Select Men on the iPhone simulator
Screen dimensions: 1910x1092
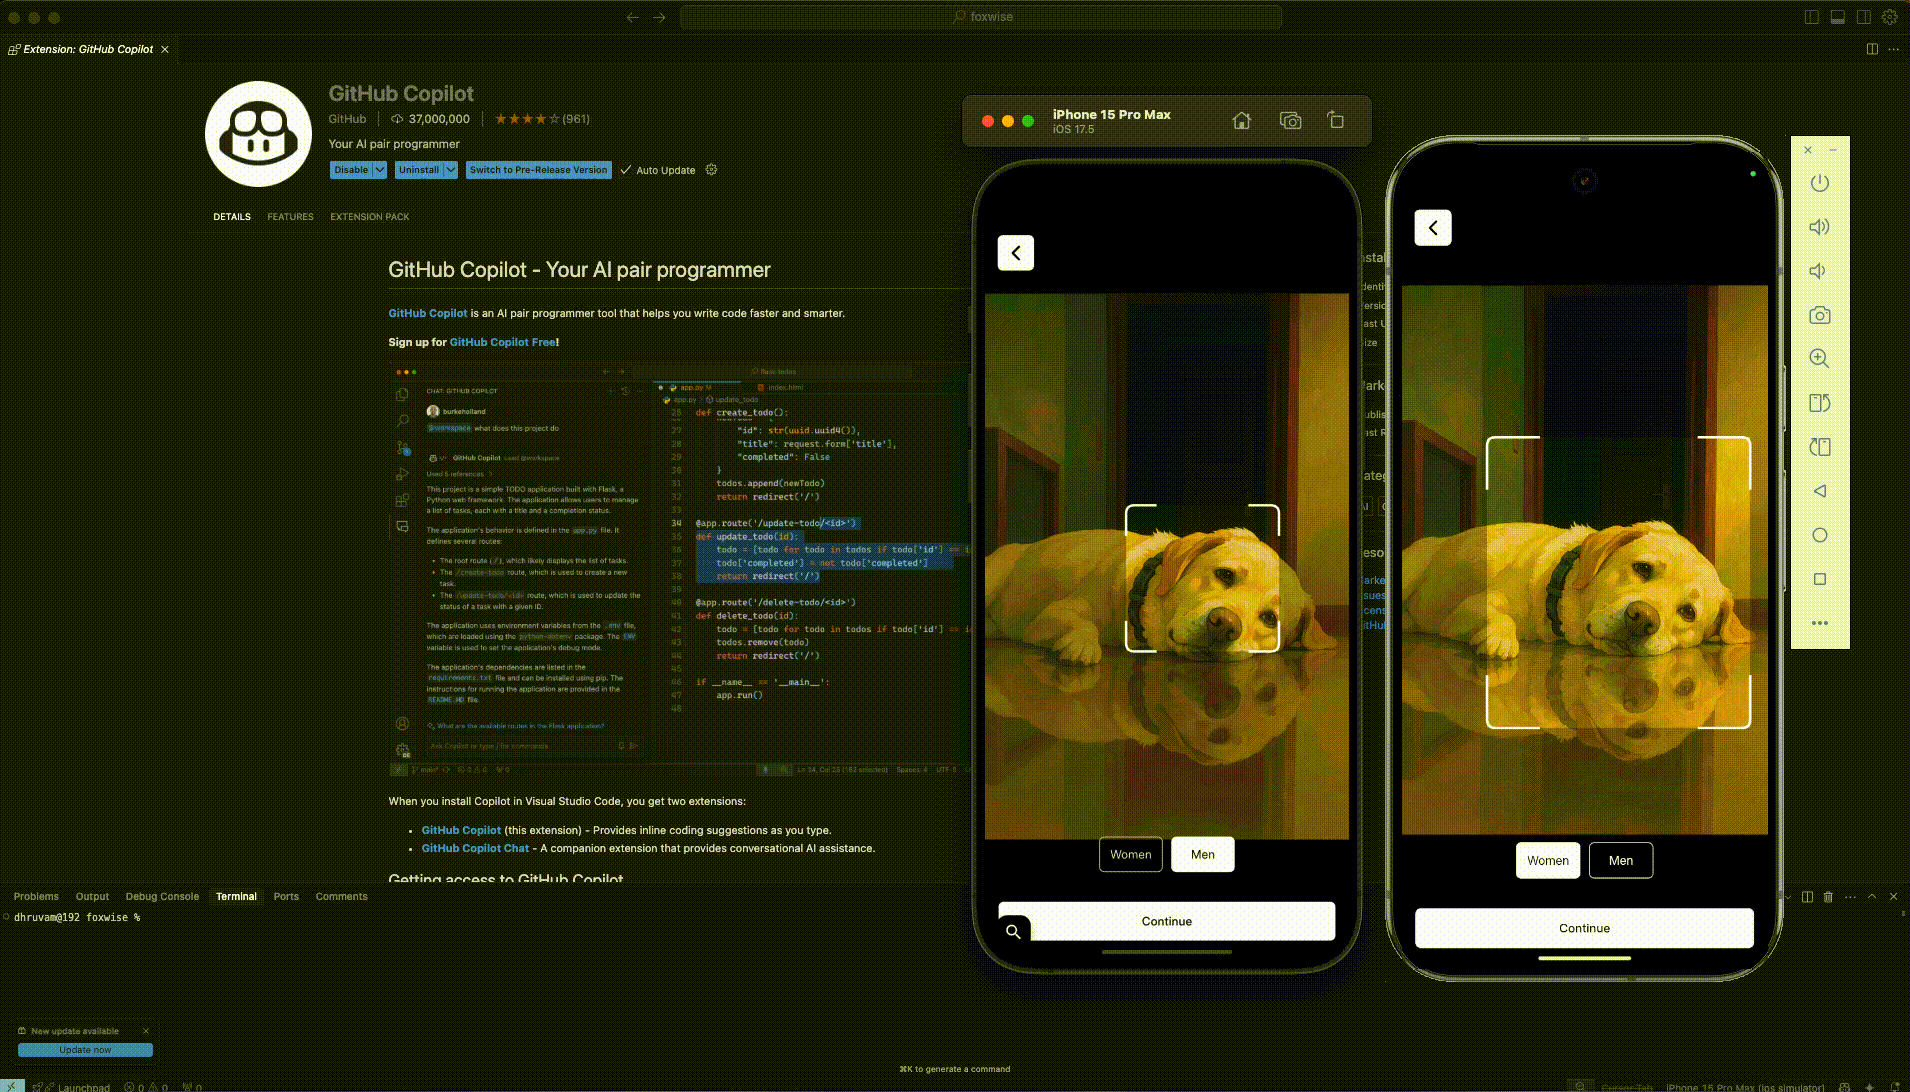1203,855
